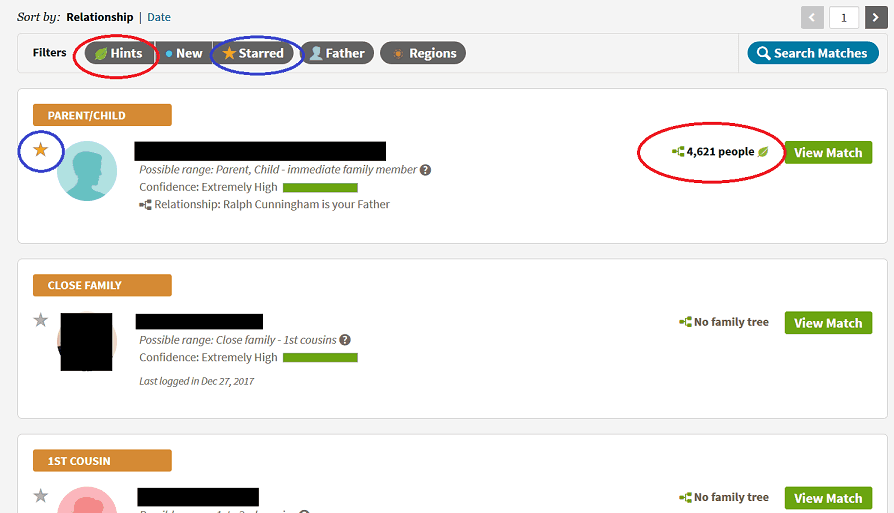The image size is (894, 513).
Task: Filter matches by New
Action: (x=184, y=53)
